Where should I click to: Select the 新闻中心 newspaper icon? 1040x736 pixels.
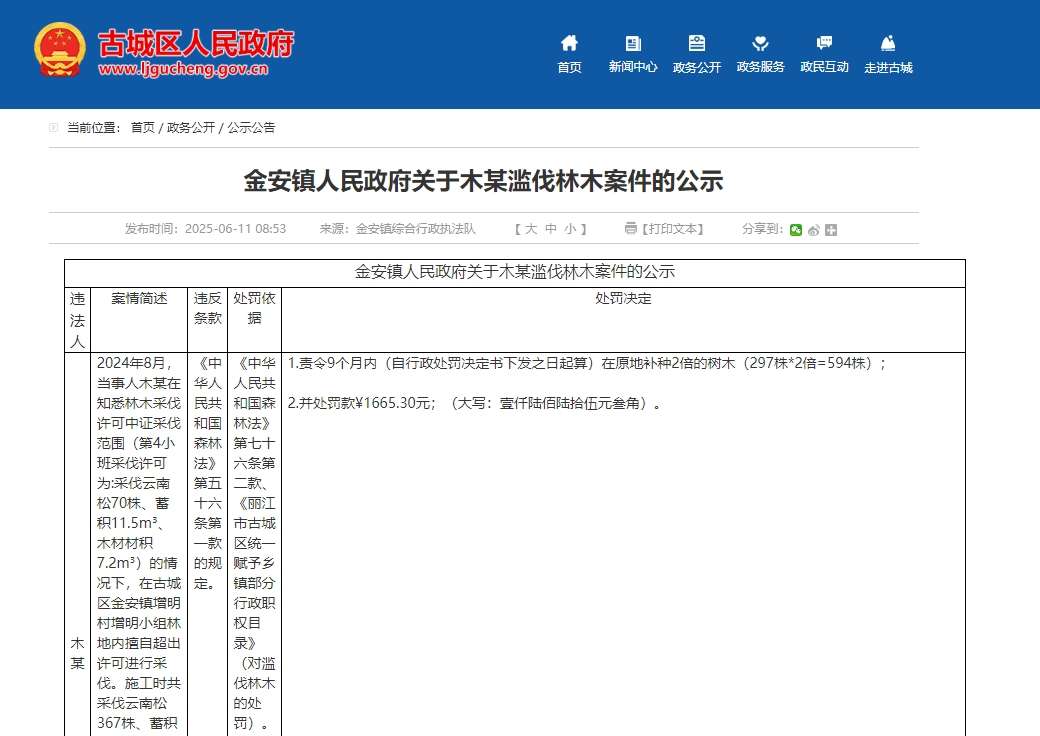633,44
